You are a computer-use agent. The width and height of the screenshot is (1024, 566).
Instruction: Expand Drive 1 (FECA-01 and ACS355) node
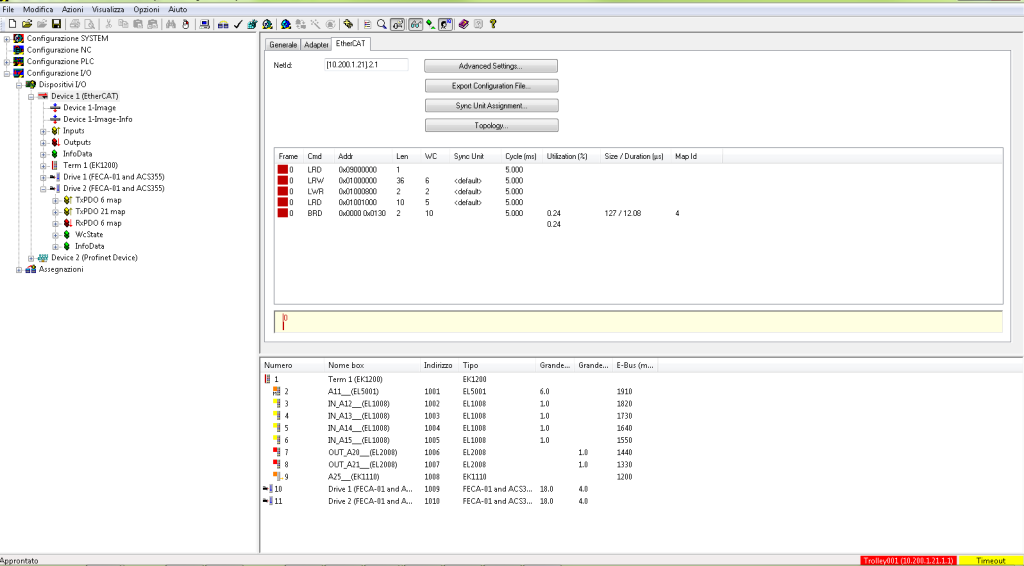43,178
